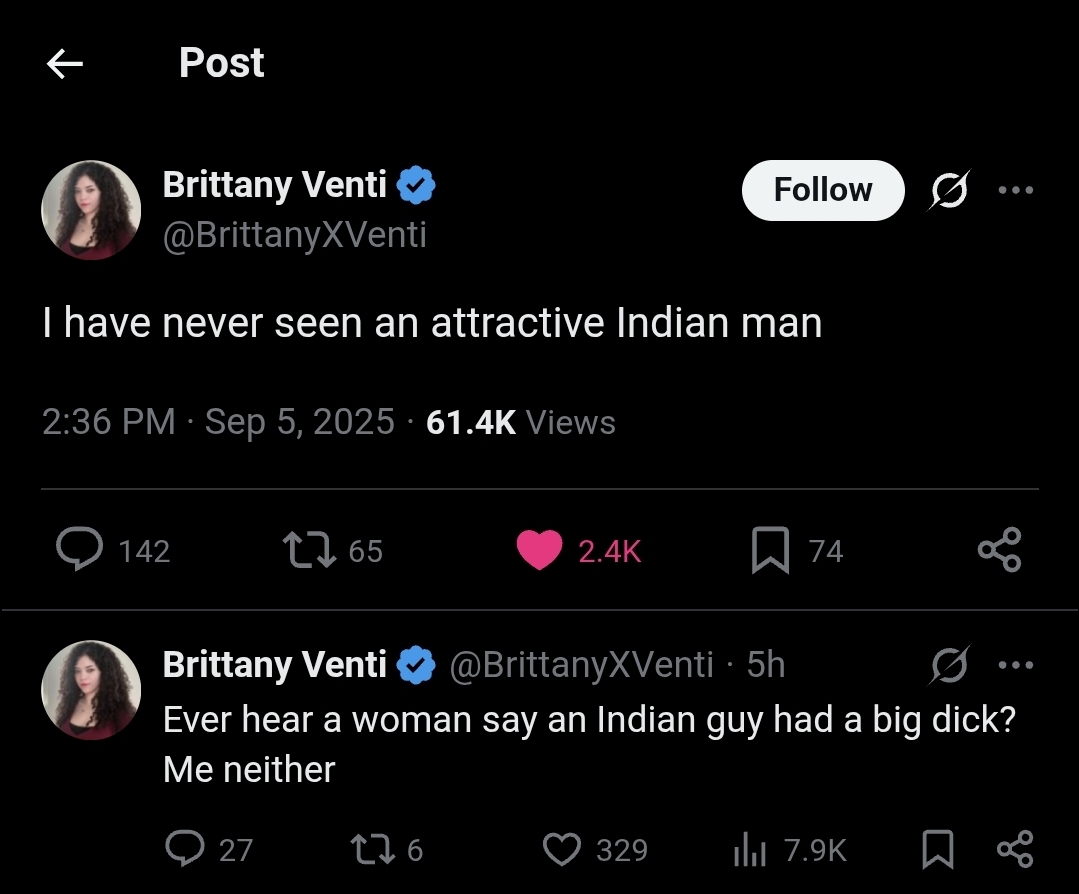The height and width of the screenshot is (894, 1079).
Task: Open the main post's profile picture
Action: click(x=91, y=210)
